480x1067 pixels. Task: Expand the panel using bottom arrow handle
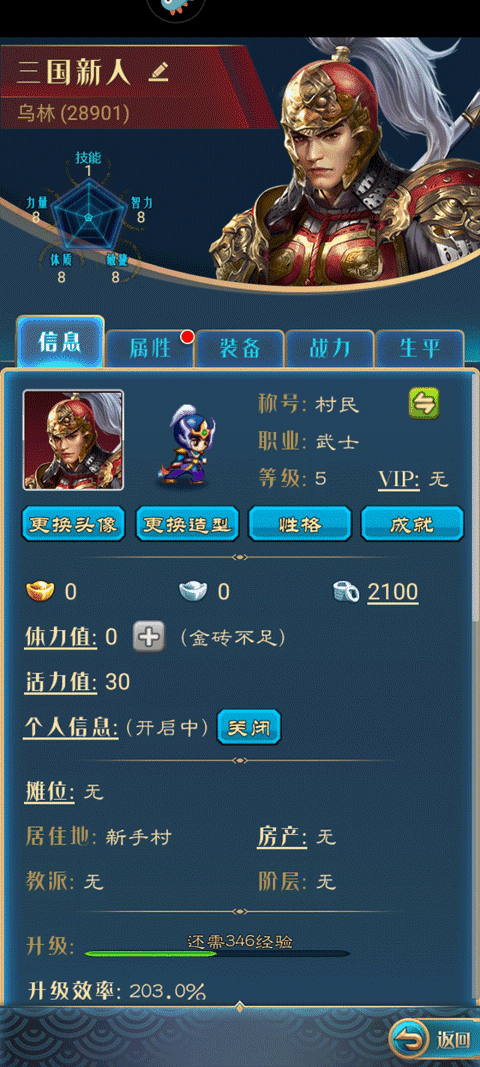(x=239, y=1006)
